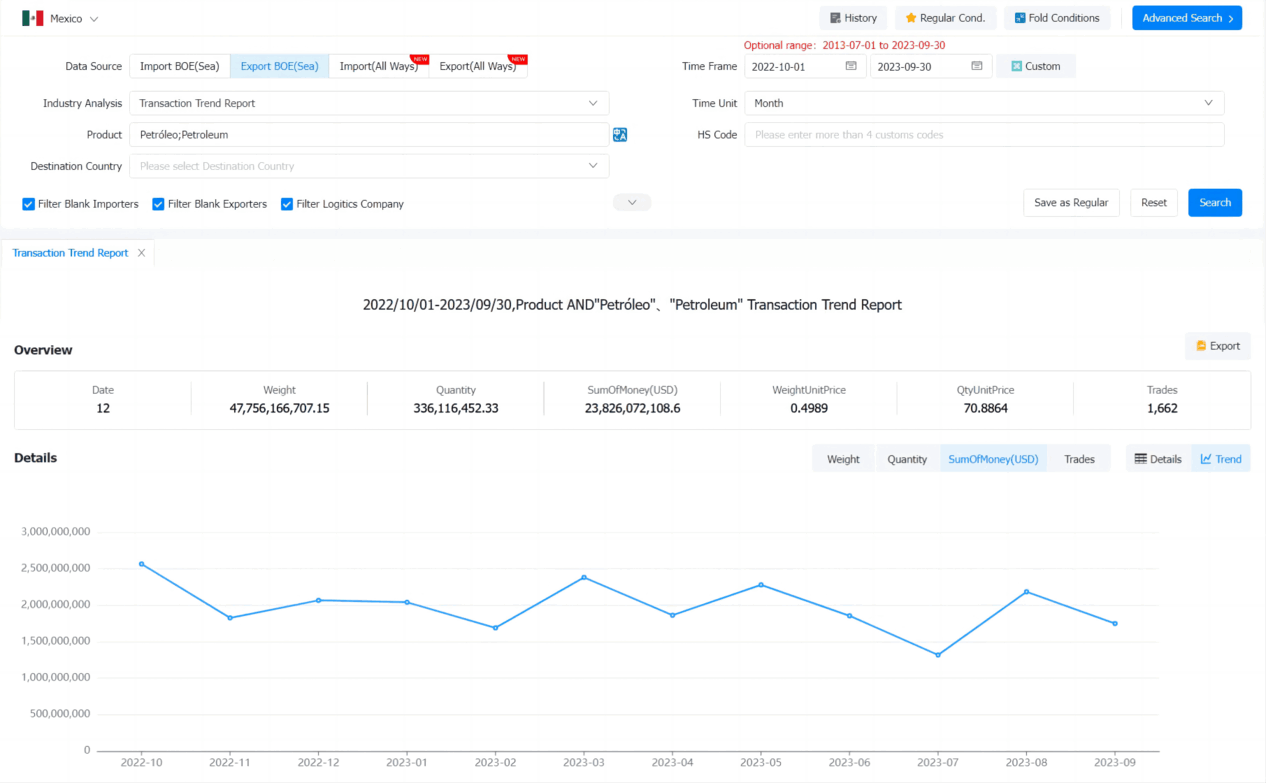Click calendar icon in end date field

977,66
